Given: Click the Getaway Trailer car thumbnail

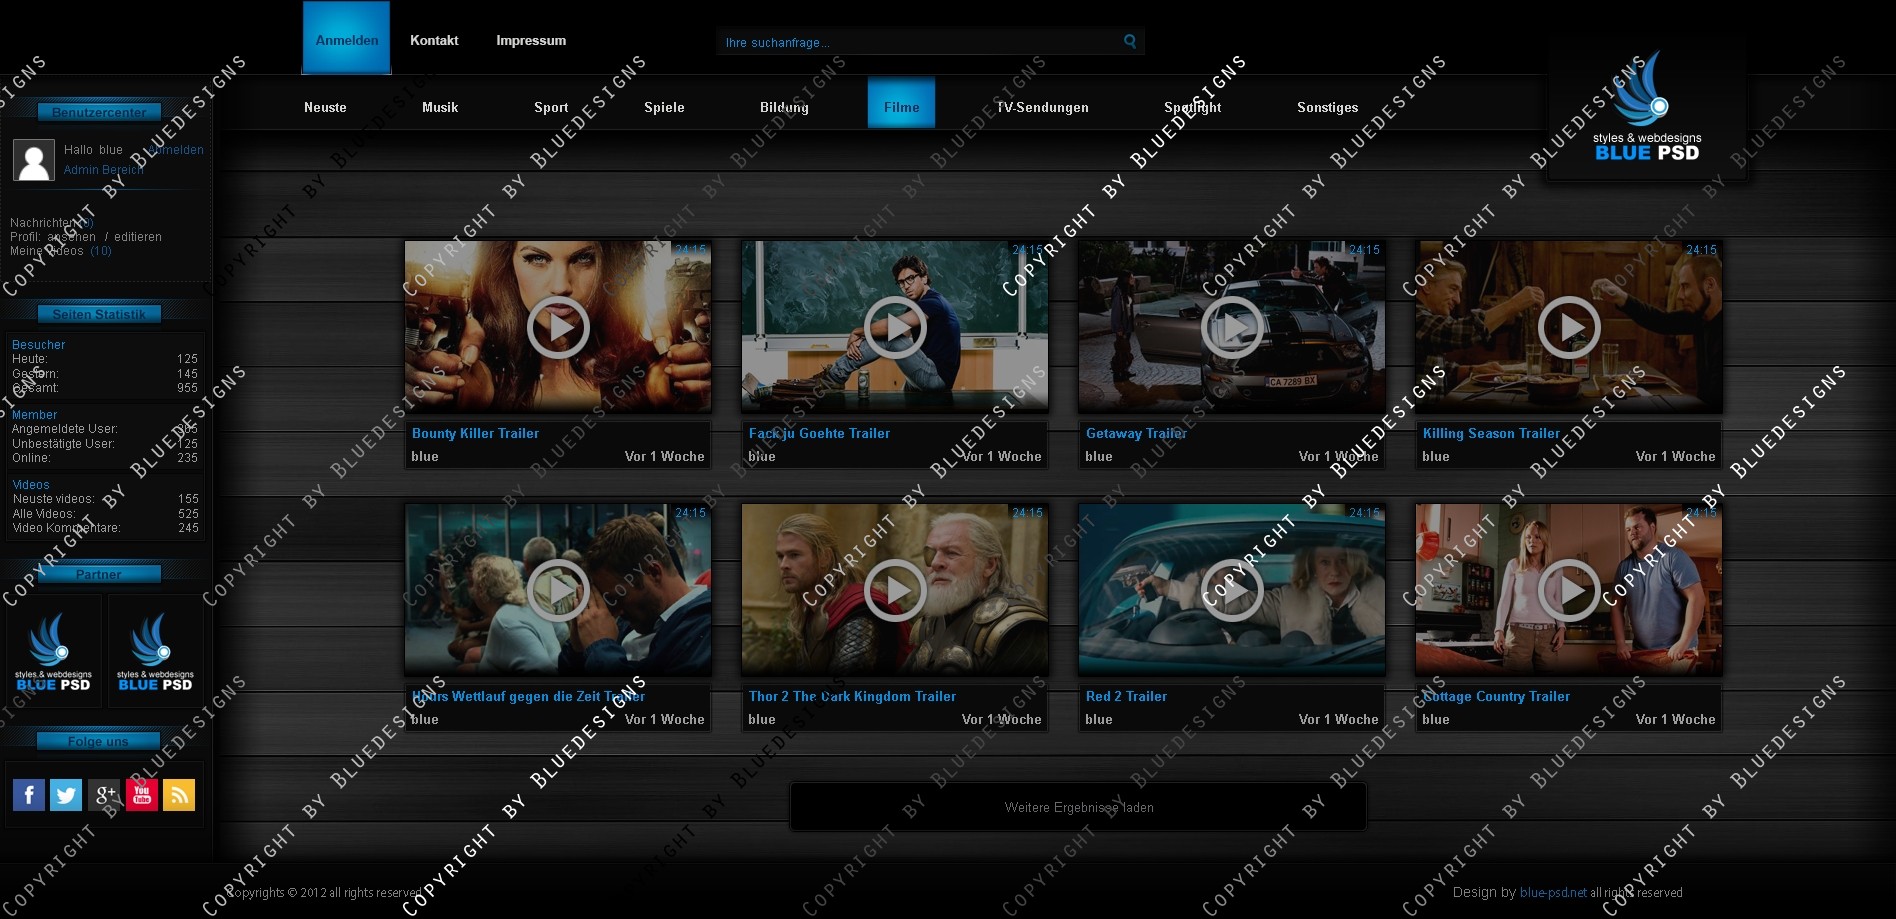Looking at the screenshot, I should tap(1232, 326).
